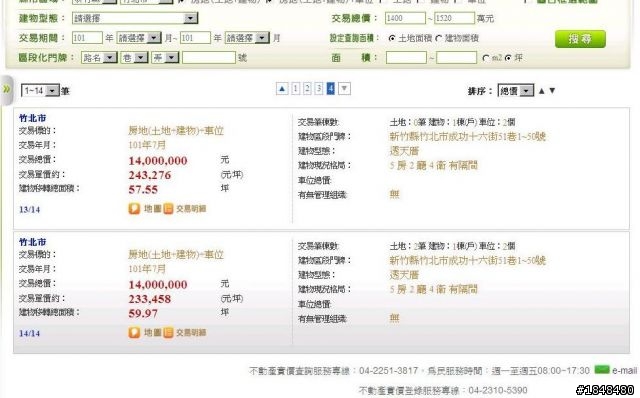
Task: Open 排序 總價 sort dropdown
Action: (516, 91)
